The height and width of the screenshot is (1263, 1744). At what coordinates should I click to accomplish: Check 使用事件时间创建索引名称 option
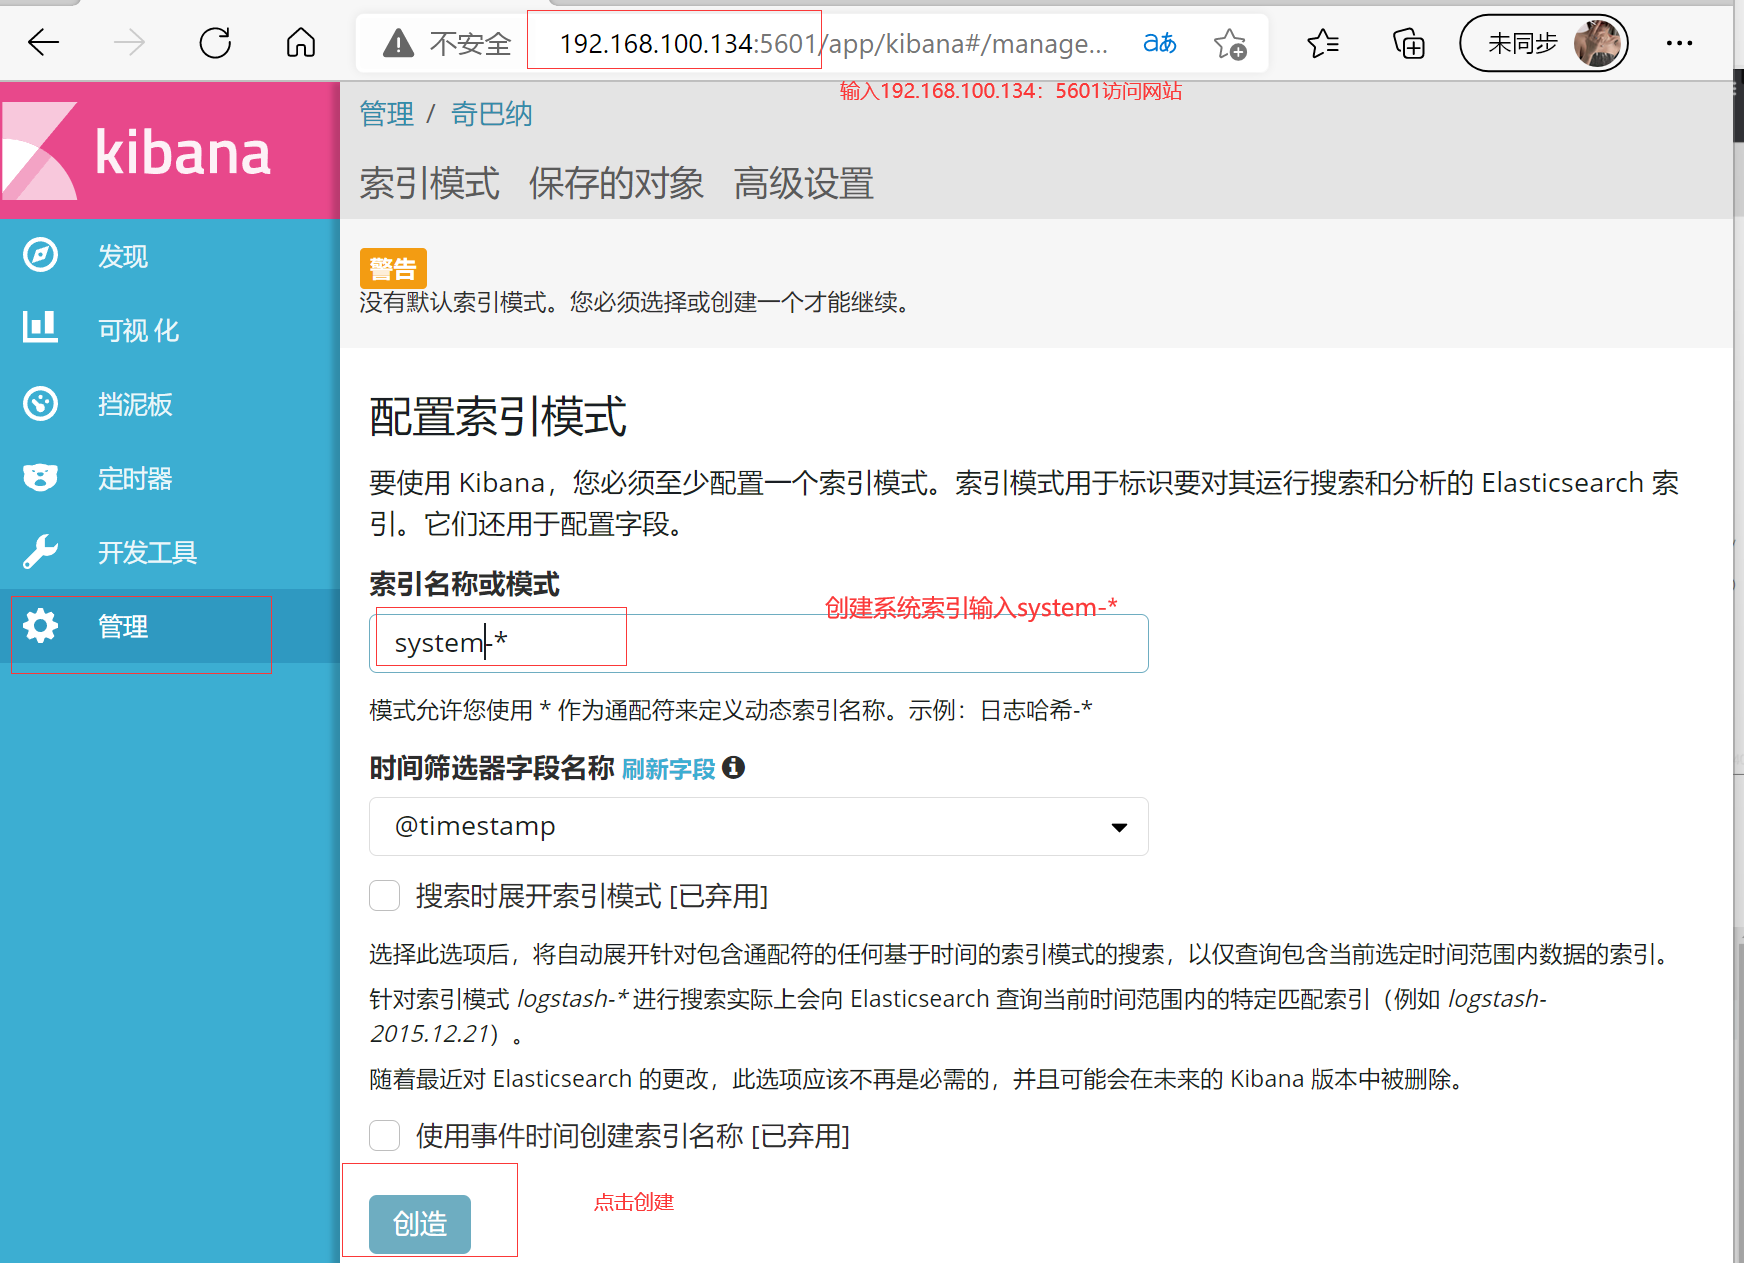[x=384, y=1136]
